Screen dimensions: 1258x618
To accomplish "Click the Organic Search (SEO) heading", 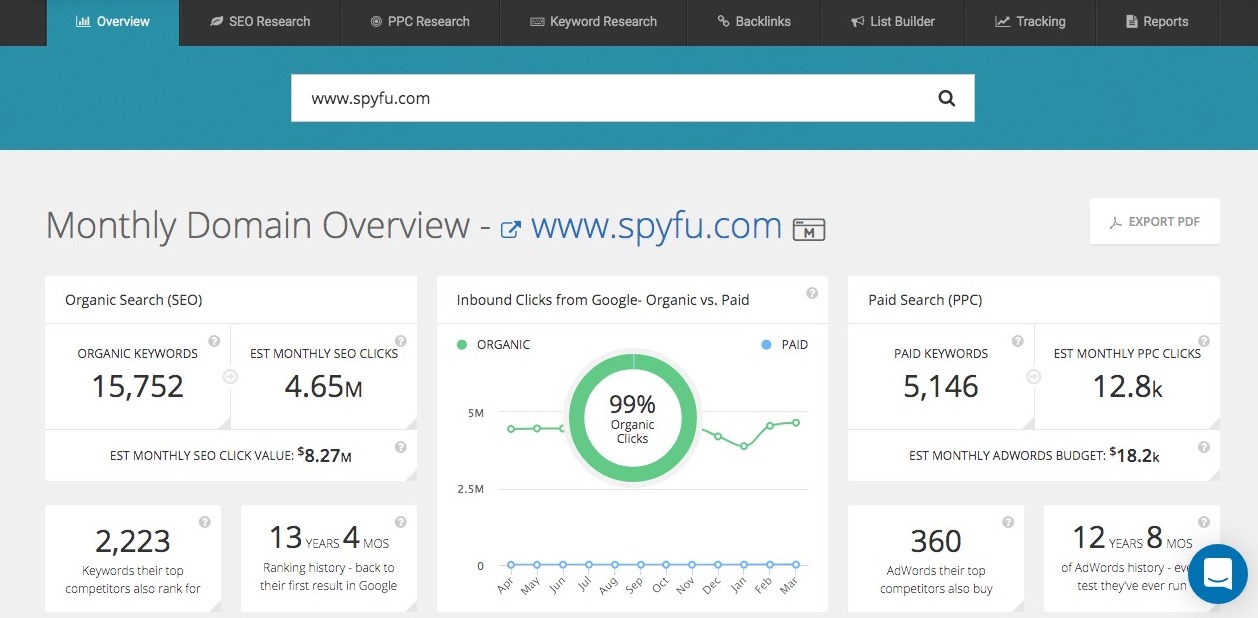I will [x=134, y=300].
